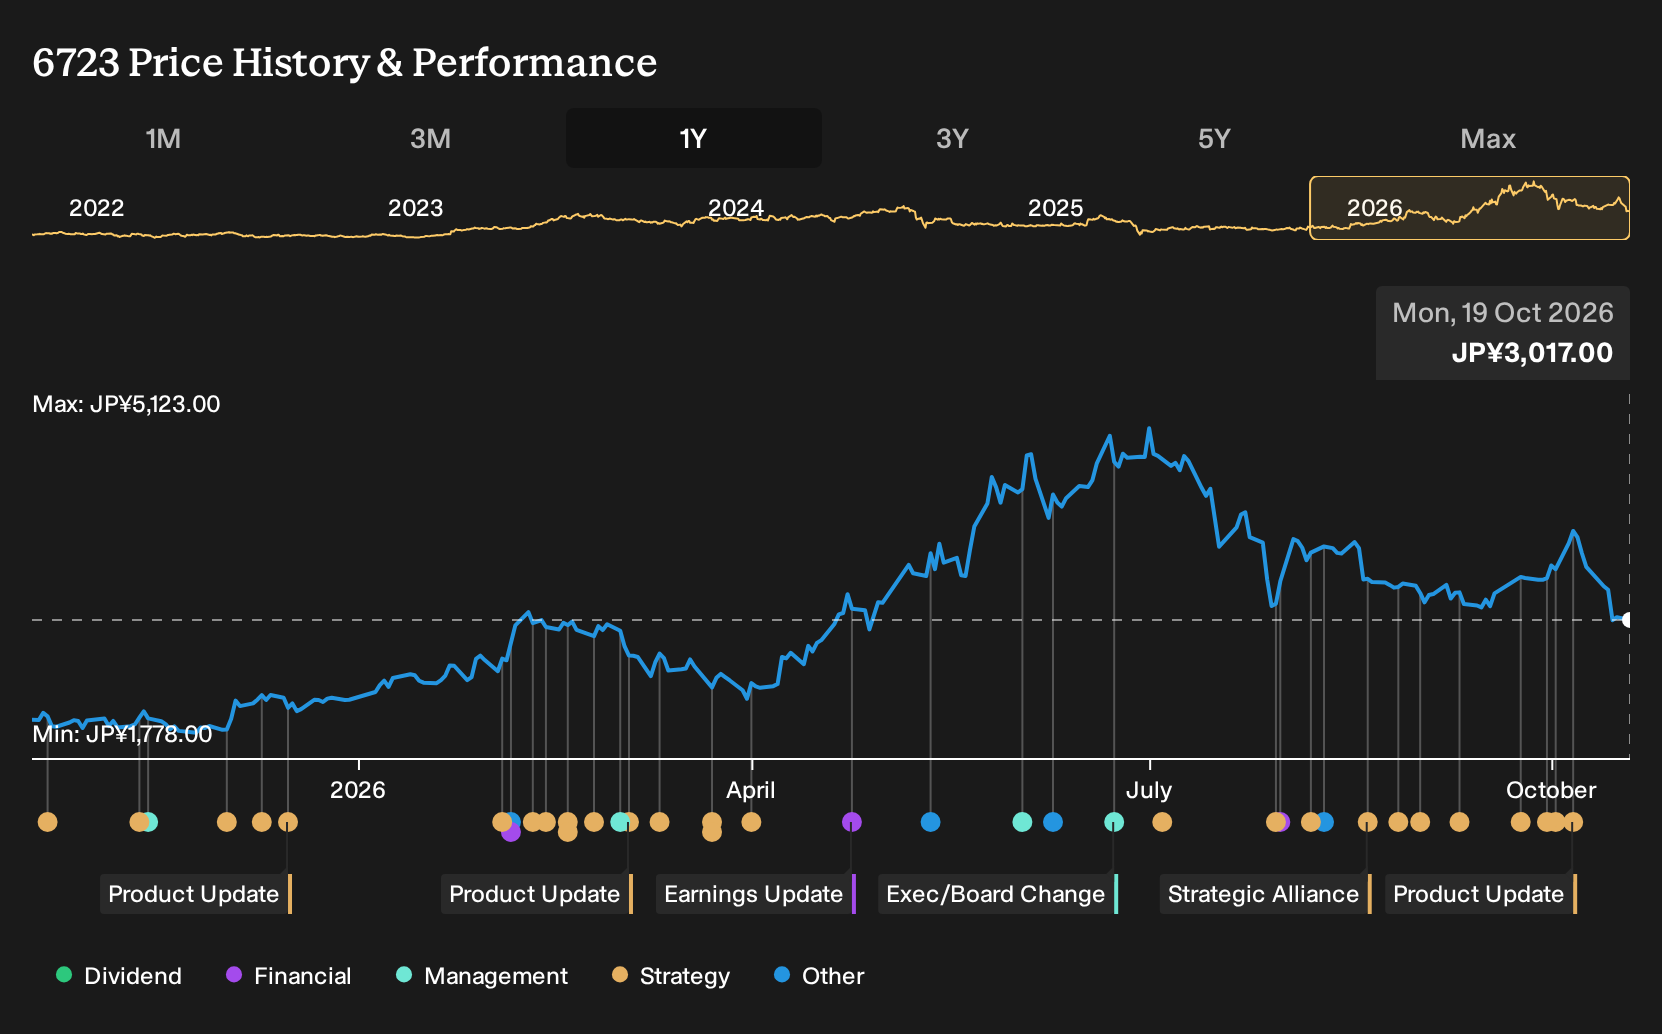Jump to 2022 in the overview timeline
Screen dimensions: 1662x1034
pyautogui.click(x=96, y=208)
